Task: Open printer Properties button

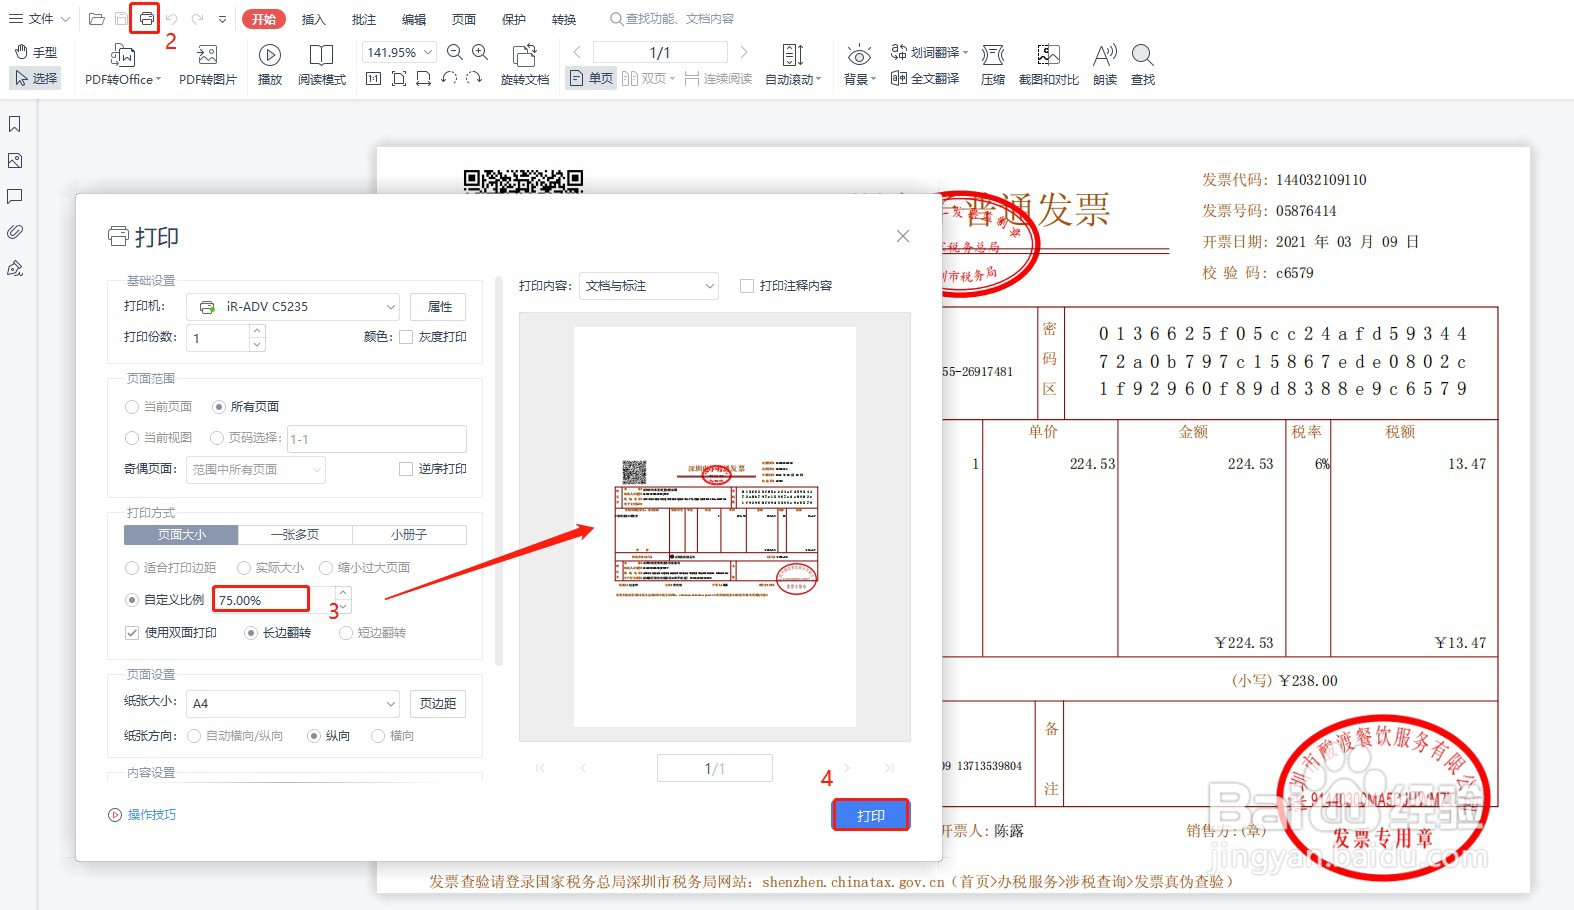Action: click(x=438, y=307)
